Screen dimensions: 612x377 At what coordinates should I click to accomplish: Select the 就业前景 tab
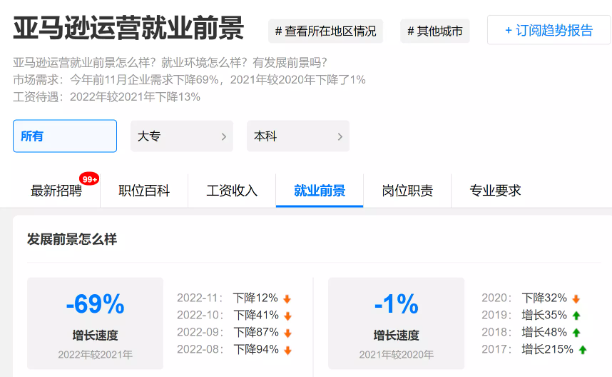319,190
